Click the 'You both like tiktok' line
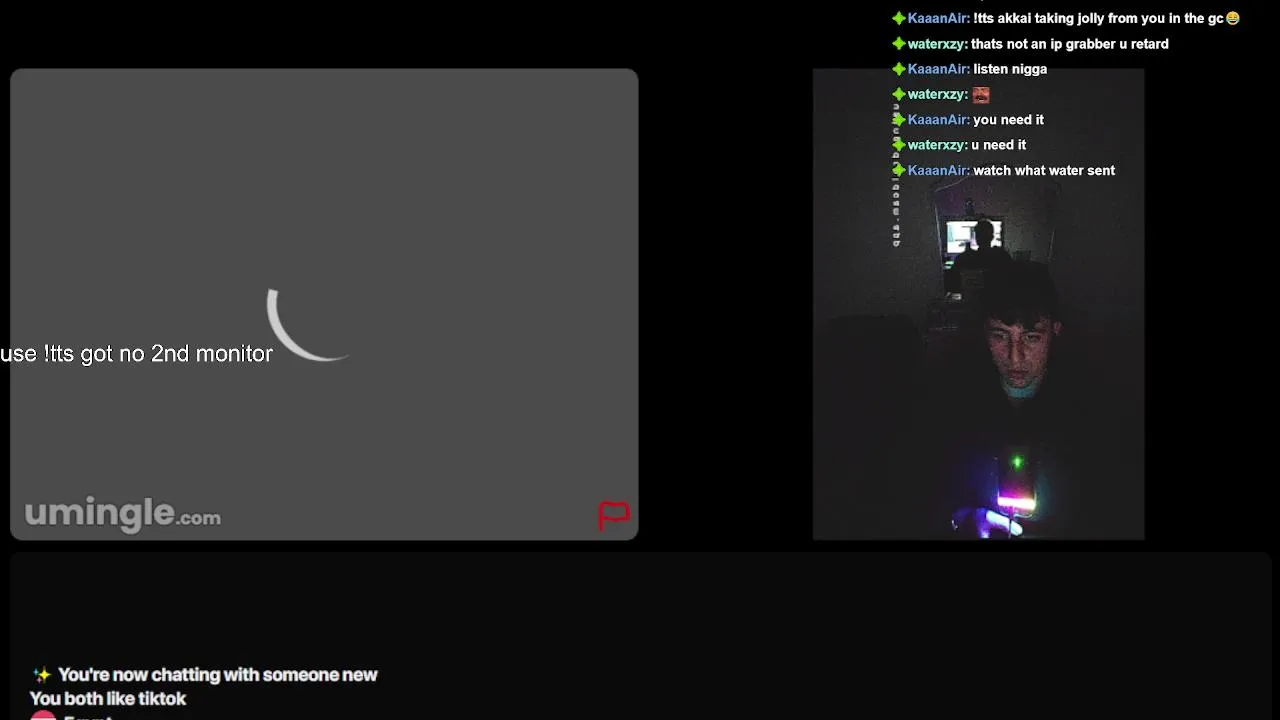1280x720 pixels. (x=108, y=699)
